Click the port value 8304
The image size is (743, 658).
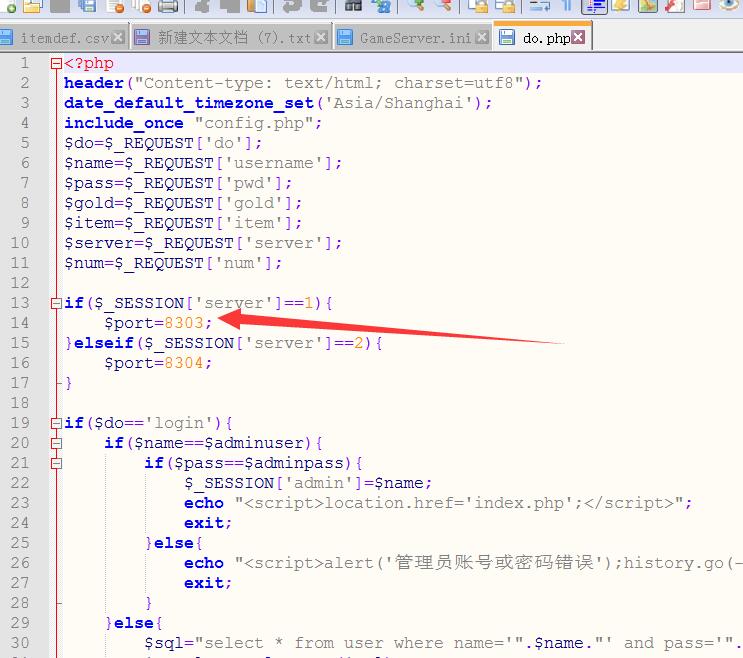pos(184,363)
